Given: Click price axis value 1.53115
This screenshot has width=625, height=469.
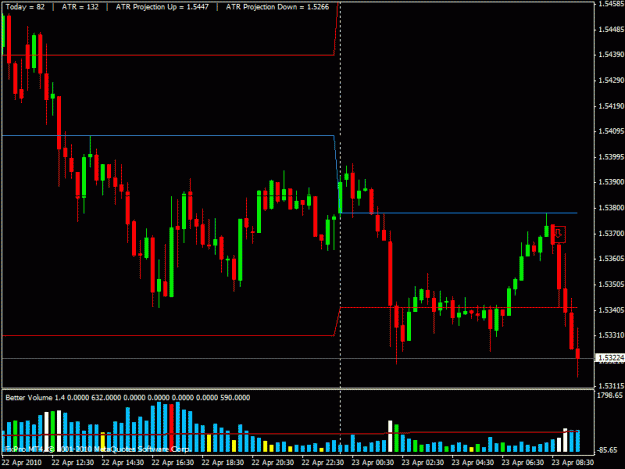Looking at the screenshot, I should point(611,386).
